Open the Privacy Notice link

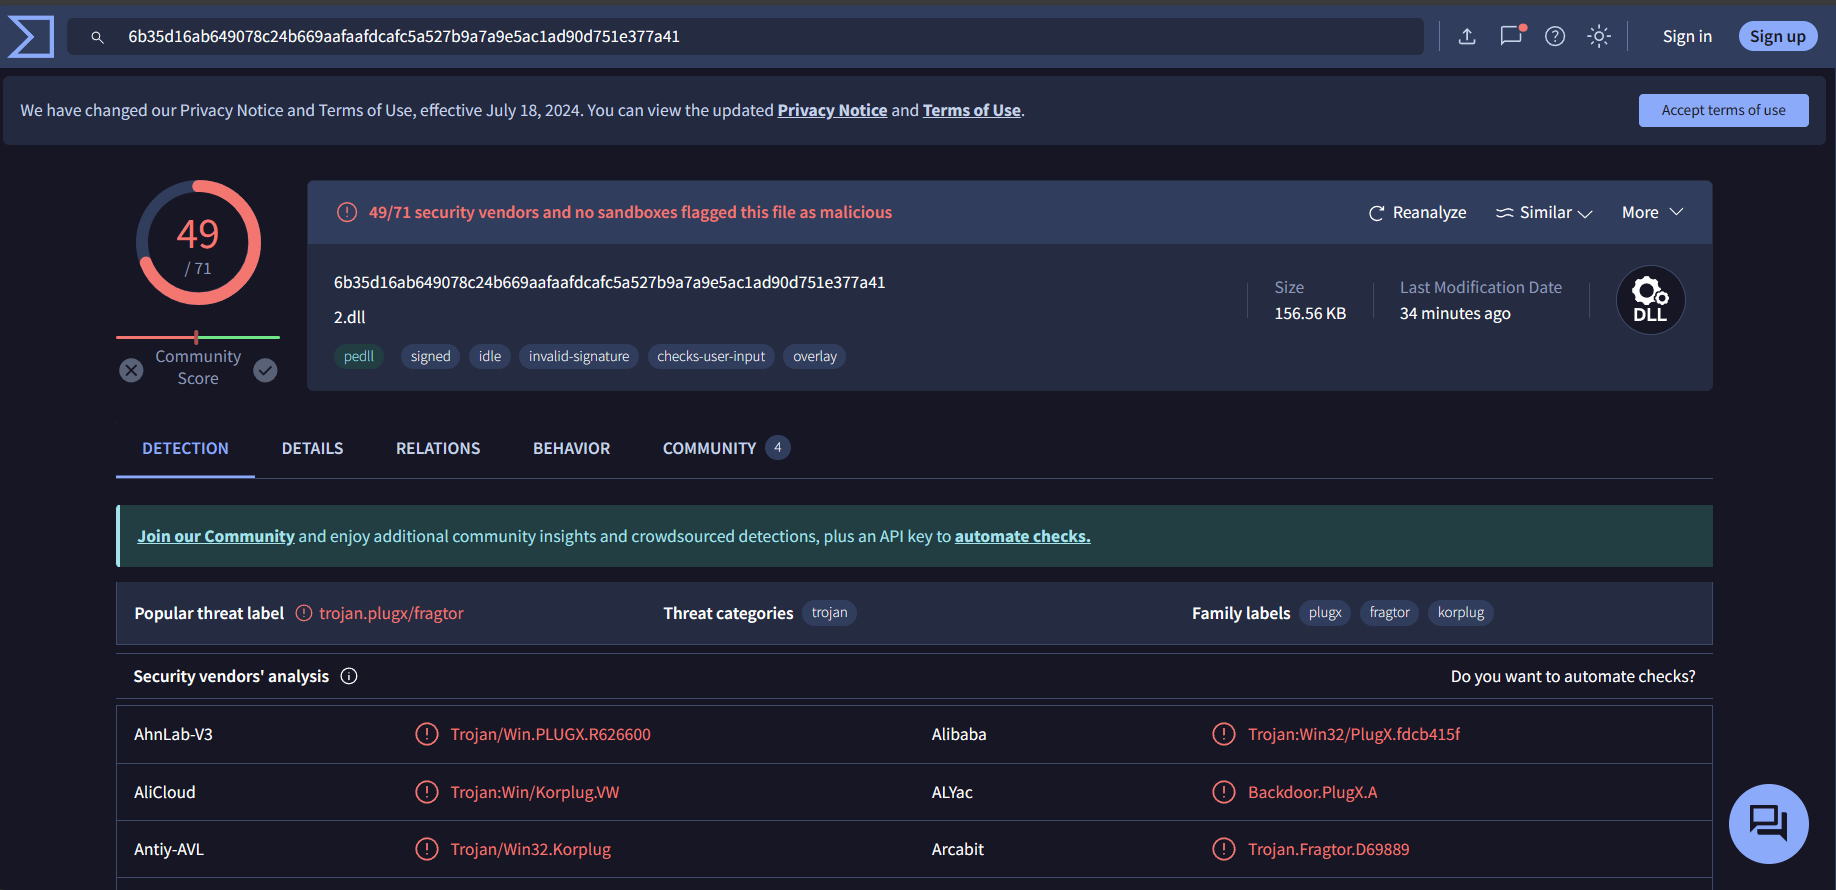[x=832, y=110]
